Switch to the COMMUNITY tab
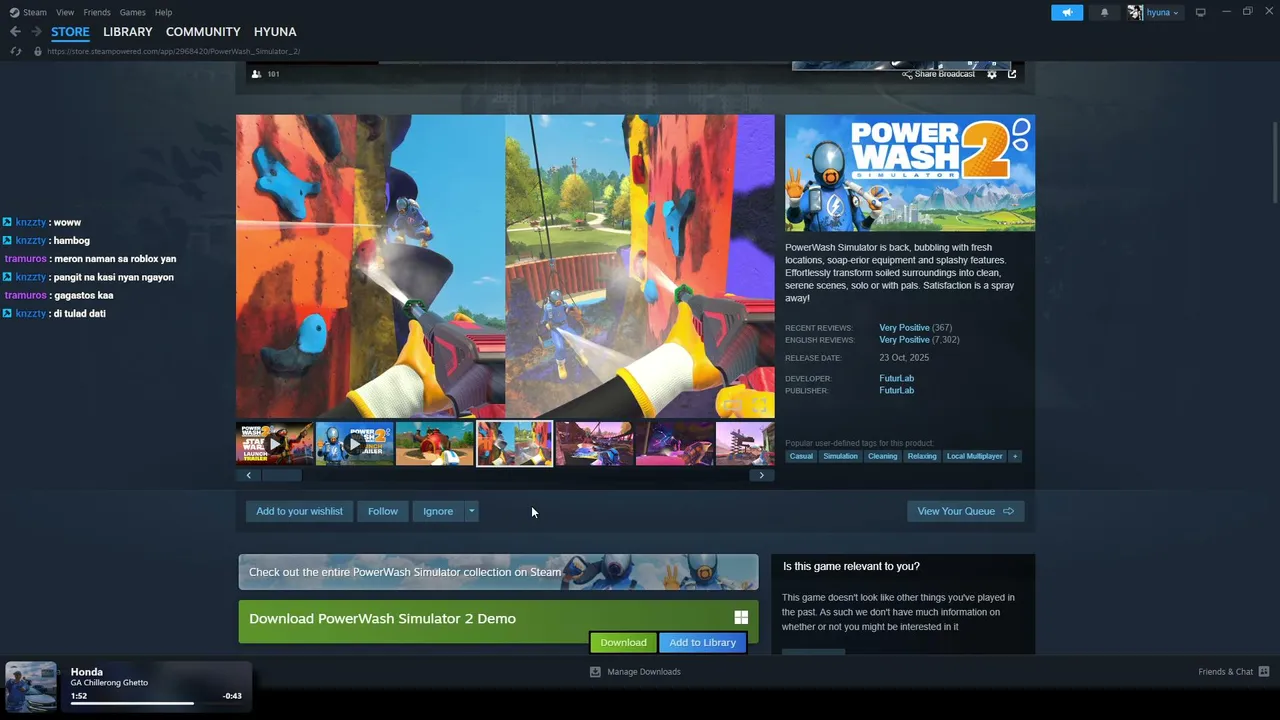Image resolution: width=1280 pixels, height=720 pixels. tap(203, 32)
